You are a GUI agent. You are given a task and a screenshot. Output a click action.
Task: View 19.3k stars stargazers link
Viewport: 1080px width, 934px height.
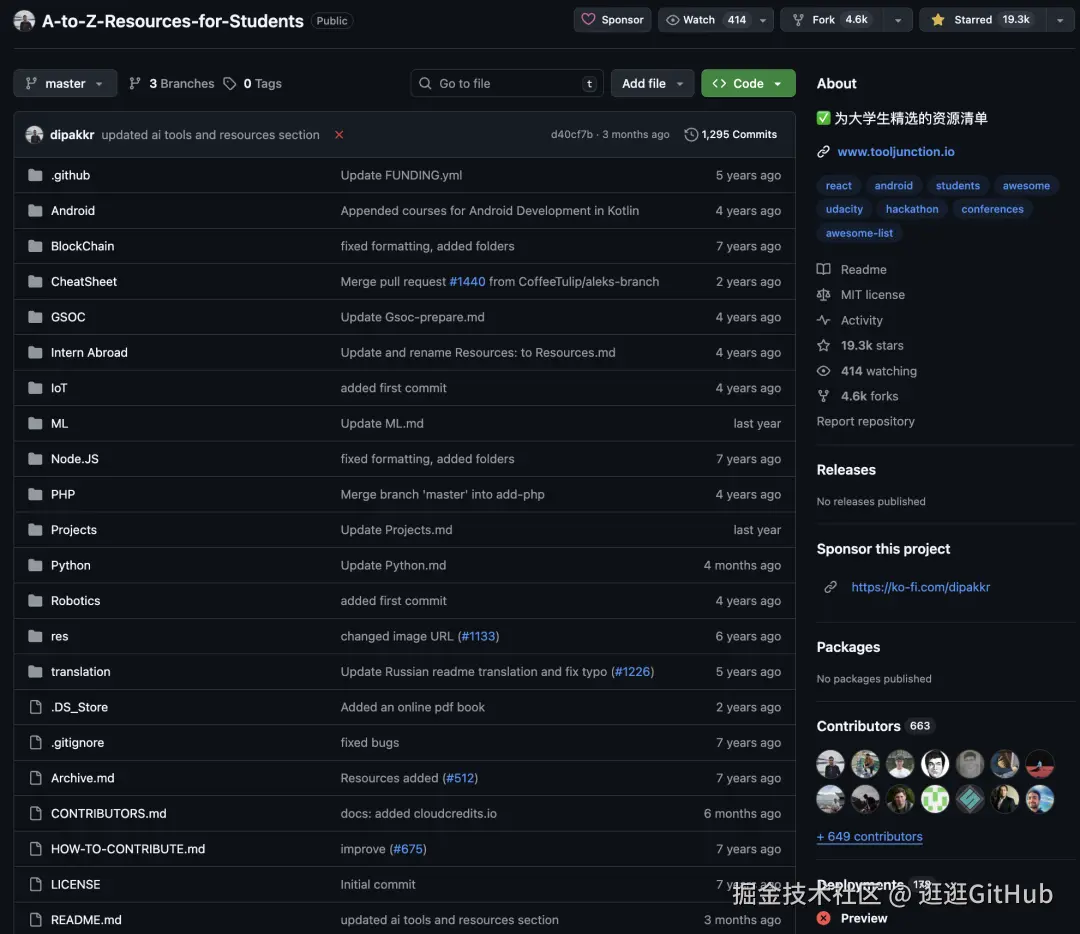coord(860,345)
